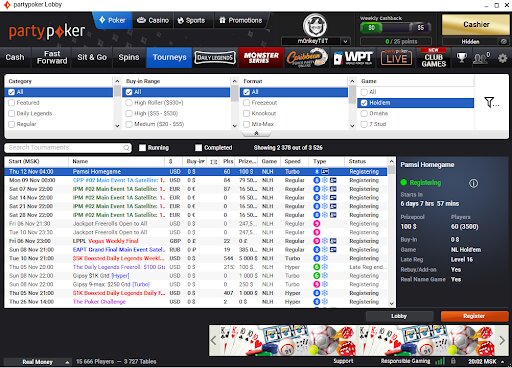Screen dimensions: 512x368
Task: Switch to the Sit & Go tab
Action: (92, 57)
